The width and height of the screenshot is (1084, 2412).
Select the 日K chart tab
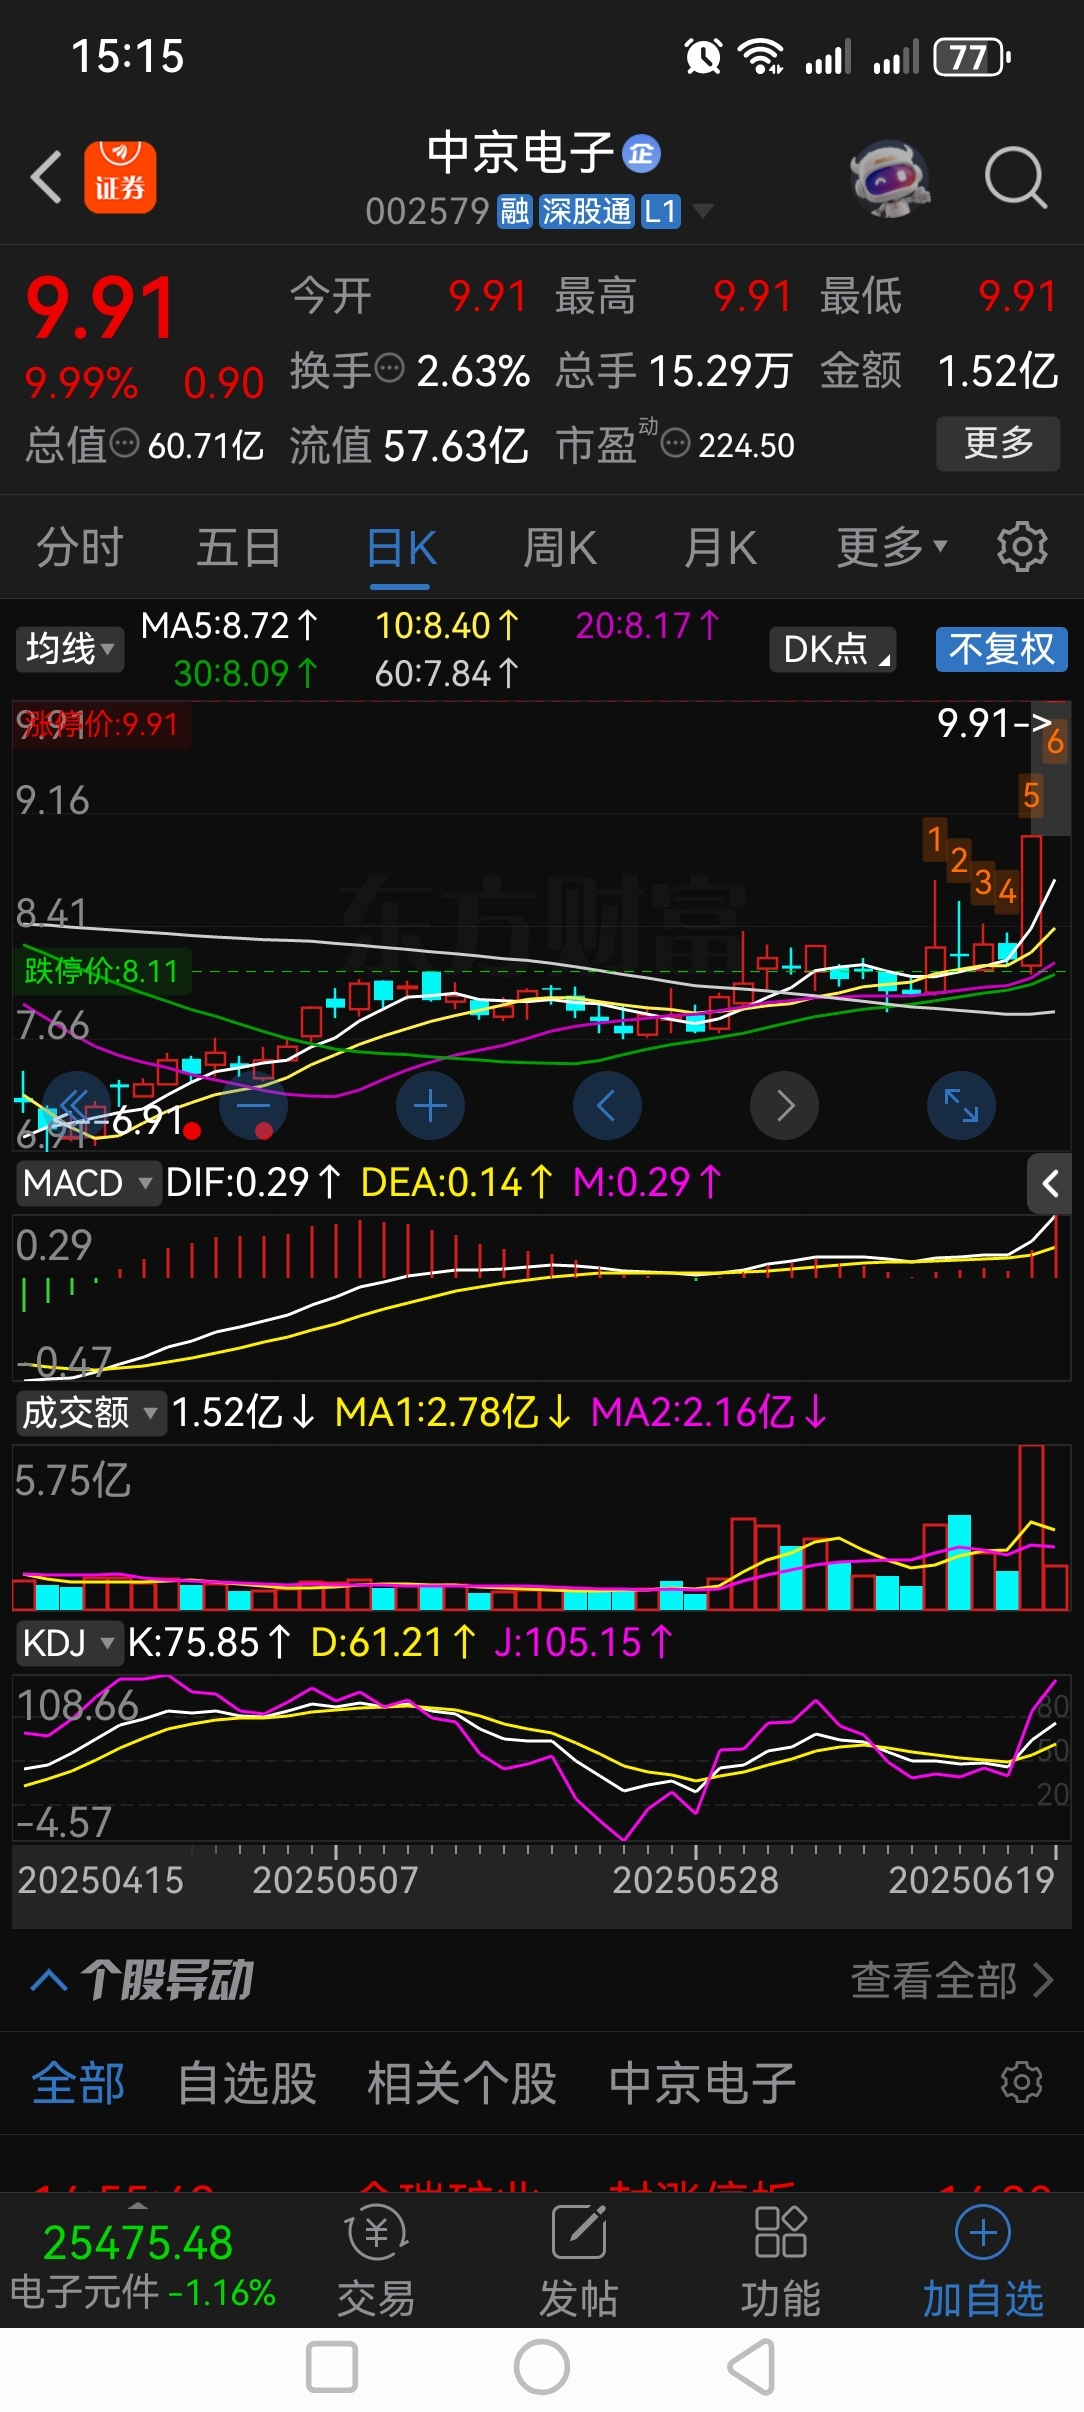click(400, 548)
